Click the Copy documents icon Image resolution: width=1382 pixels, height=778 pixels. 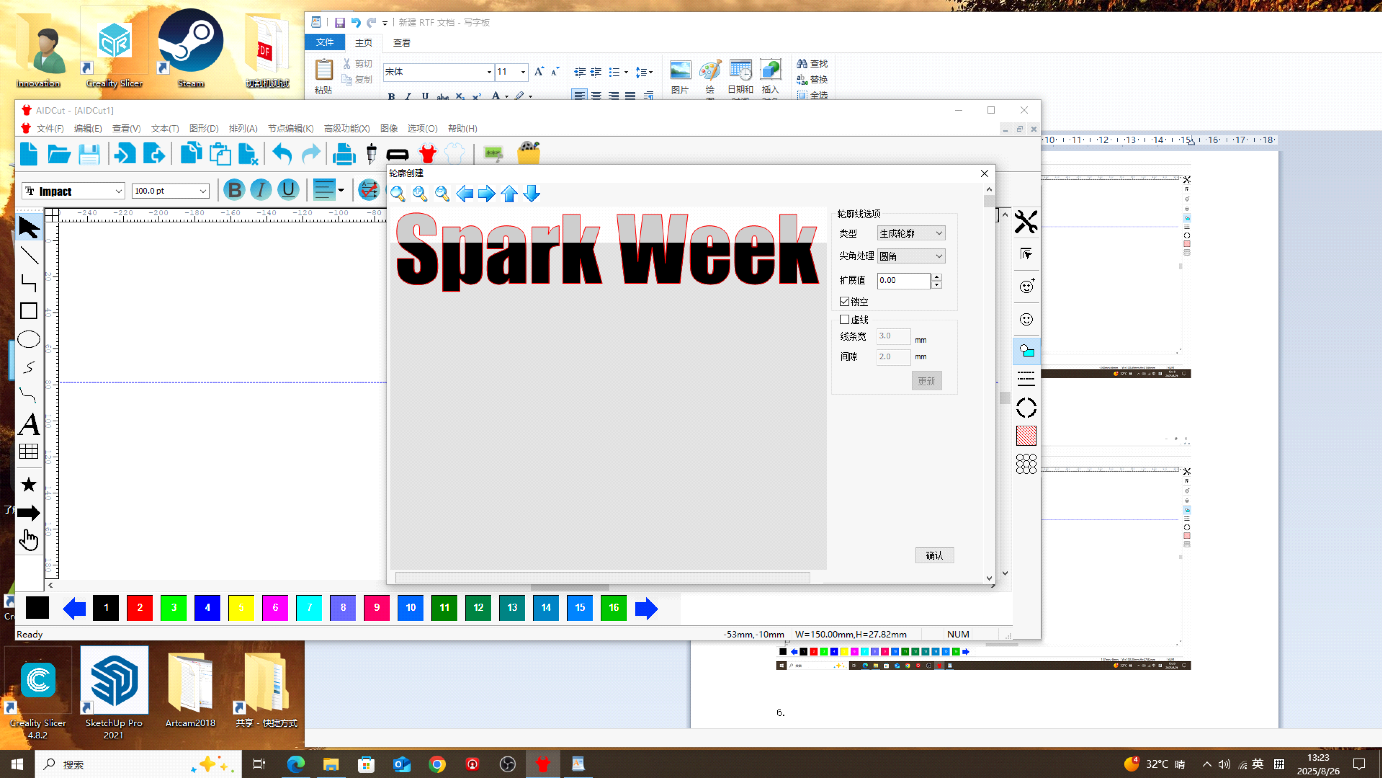(x=191, y=154)
